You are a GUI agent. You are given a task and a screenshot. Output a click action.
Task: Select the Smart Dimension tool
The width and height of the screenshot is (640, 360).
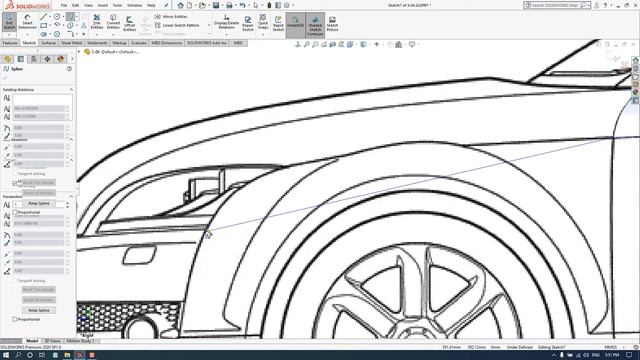click(x=27, y=22)
